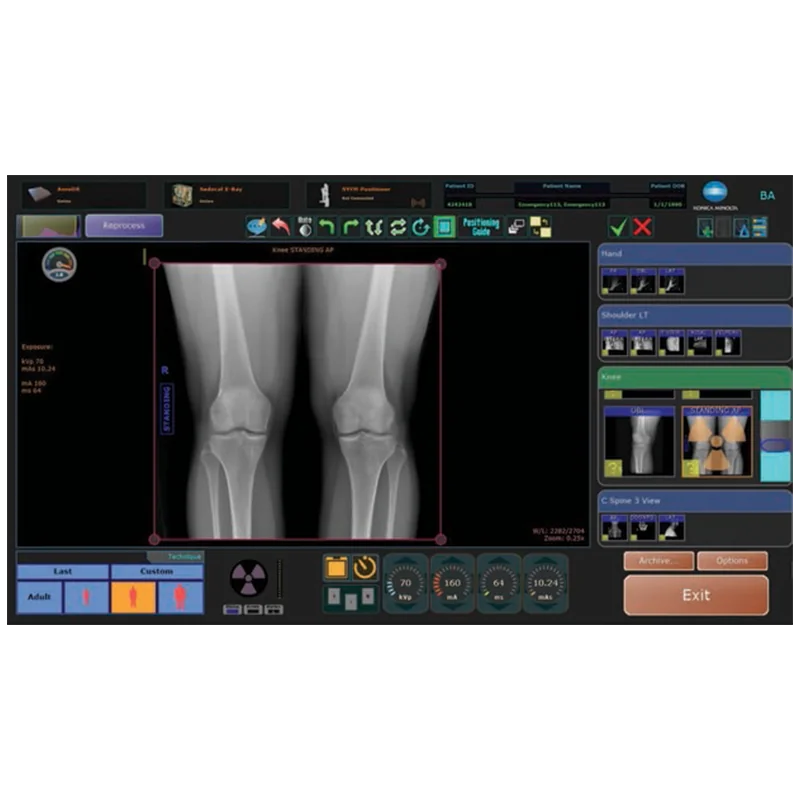The image size is (800, 800).
Task: Adjust the kVp dial set to 70
Action: coord(405,583)
